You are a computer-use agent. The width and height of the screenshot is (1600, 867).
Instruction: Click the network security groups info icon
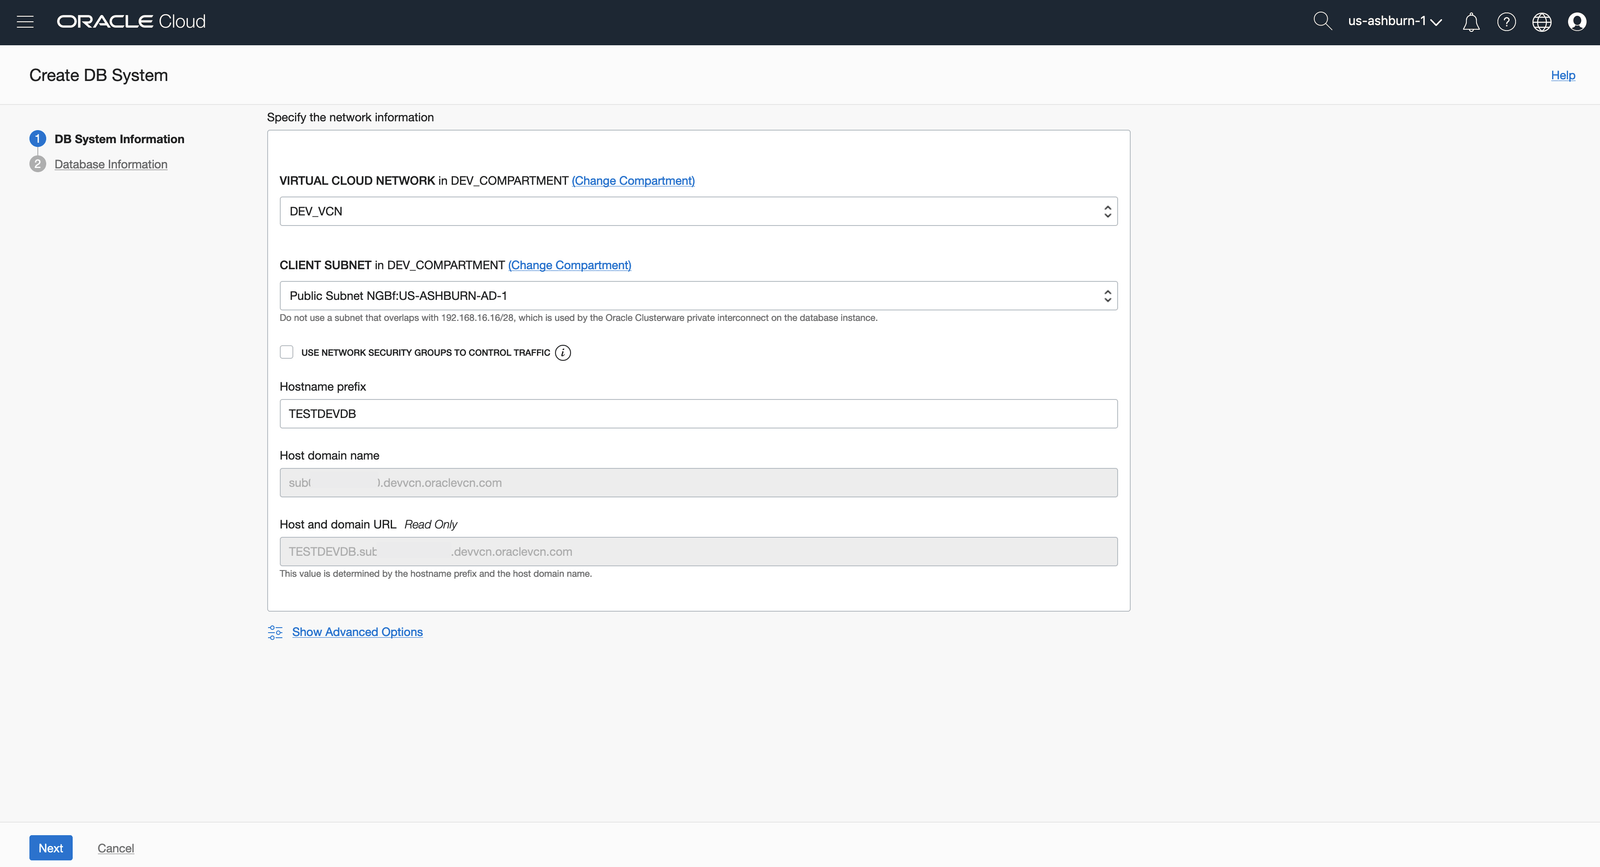563,353
